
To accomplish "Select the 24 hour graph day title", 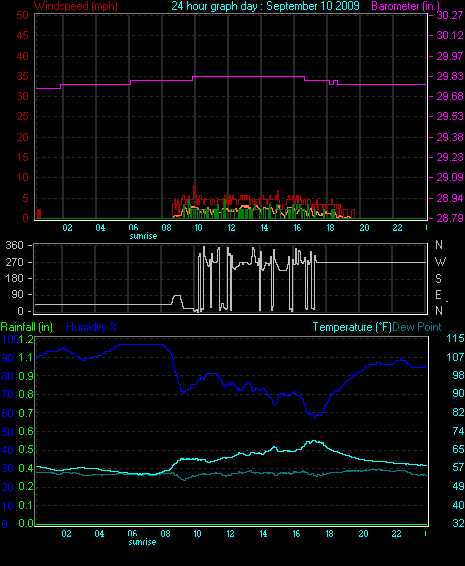I will coord(265,6).
